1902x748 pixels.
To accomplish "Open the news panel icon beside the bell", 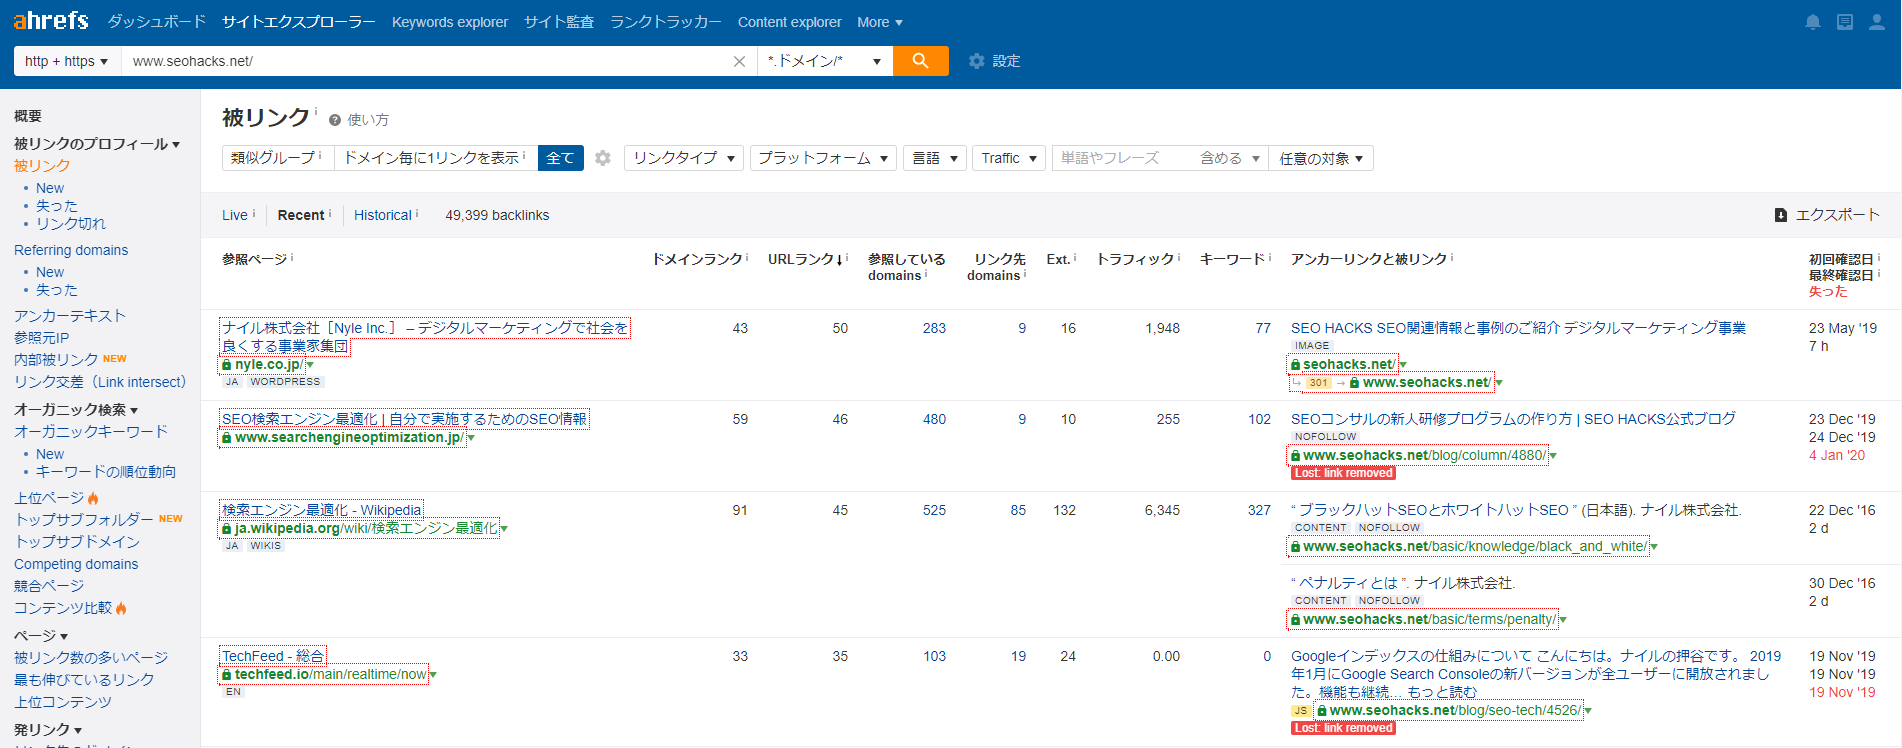I will point(1845,22).
